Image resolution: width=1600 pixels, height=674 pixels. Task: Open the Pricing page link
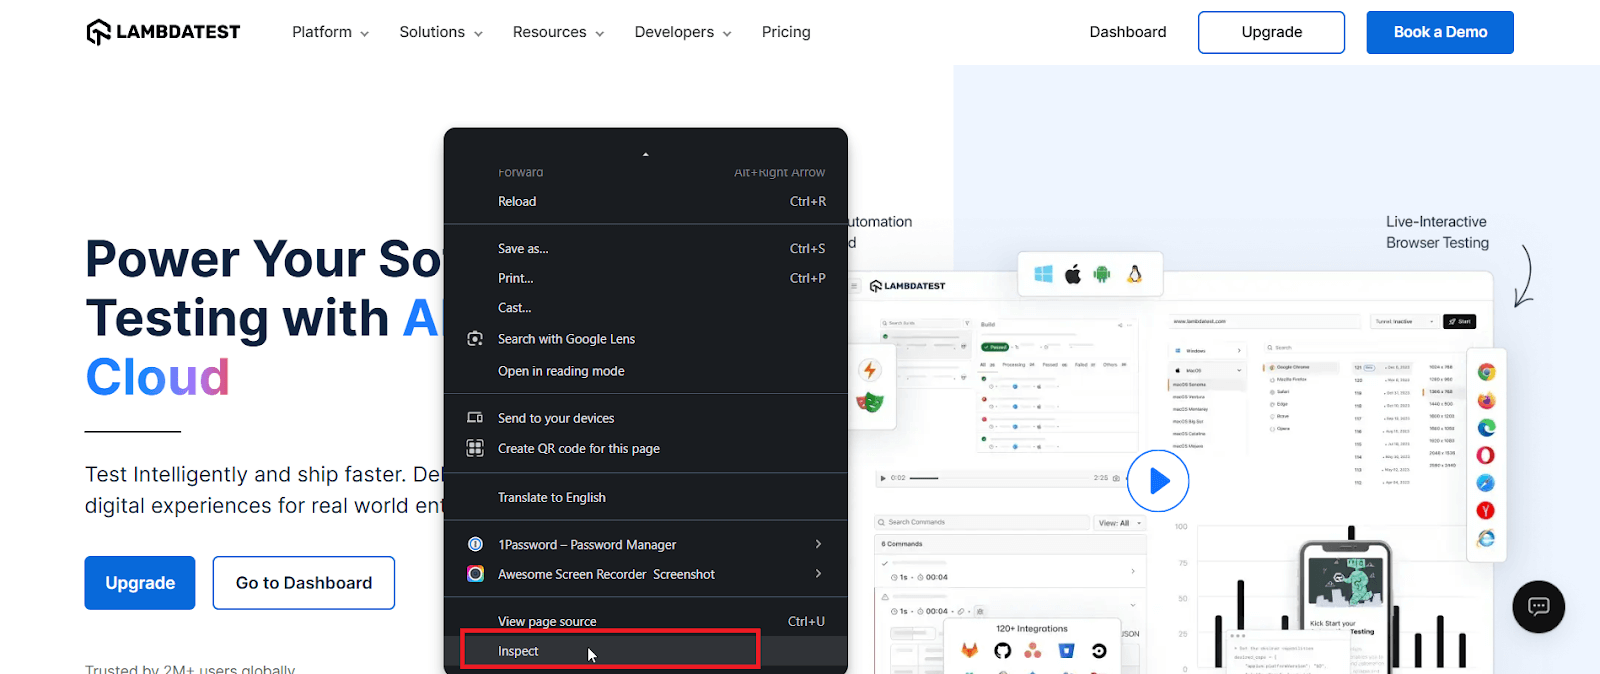point(786,32)
